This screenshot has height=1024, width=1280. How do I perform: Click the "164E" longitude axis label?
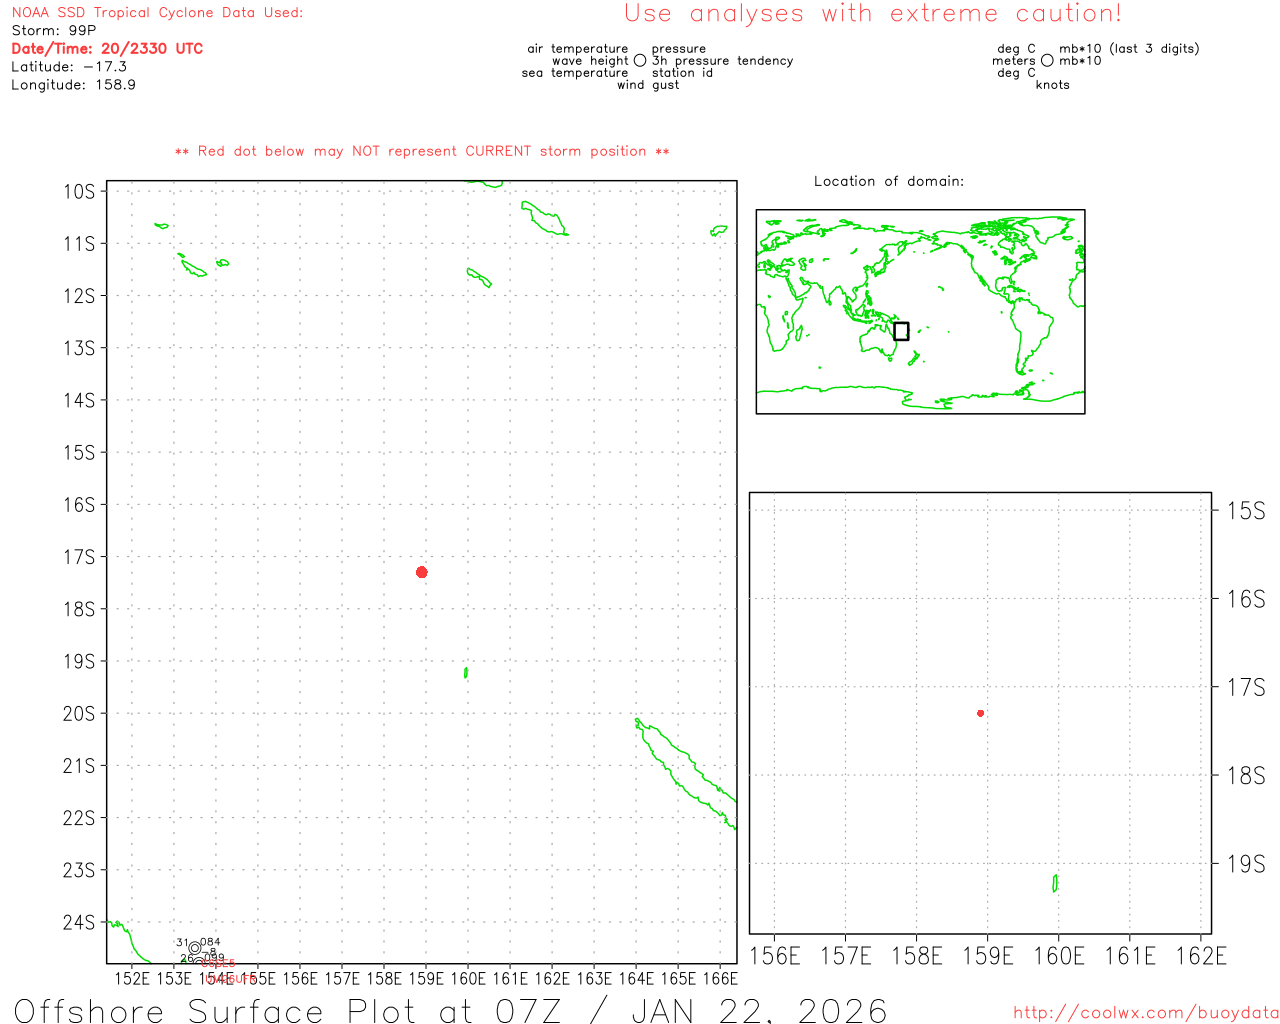click(636, 978)
